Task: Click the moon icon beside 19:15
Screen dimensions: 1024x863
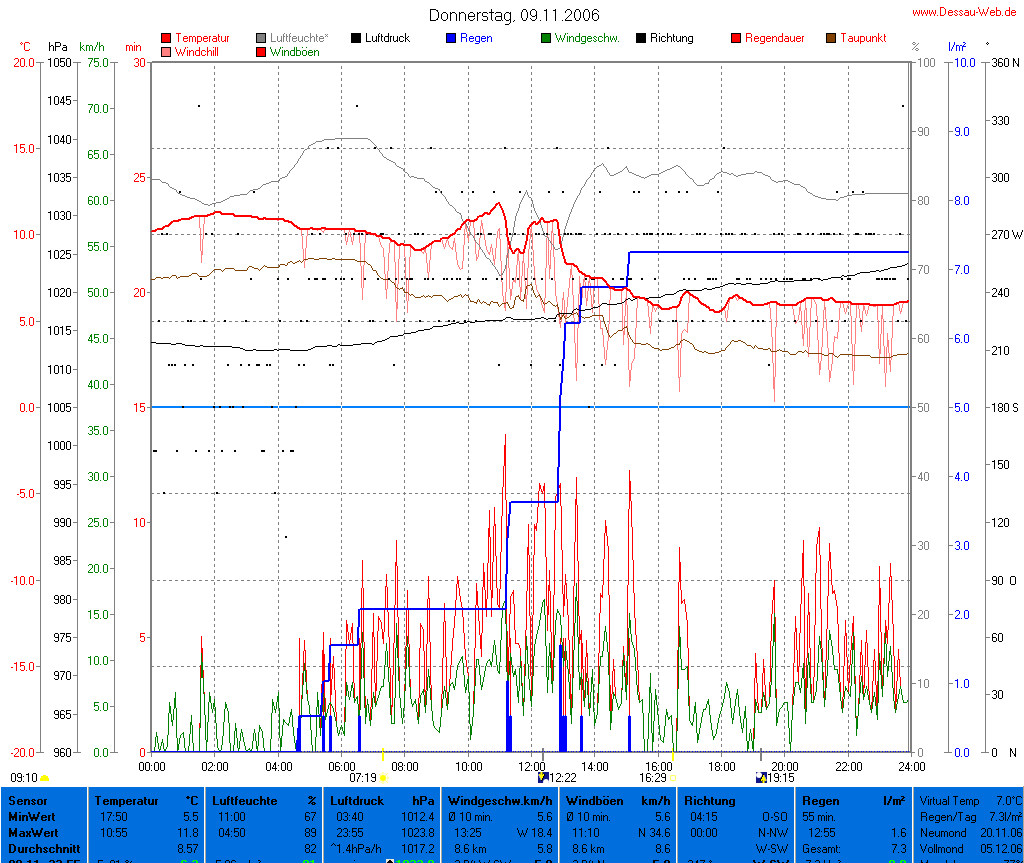Action: pyautogui.click(x=761, y=777)
